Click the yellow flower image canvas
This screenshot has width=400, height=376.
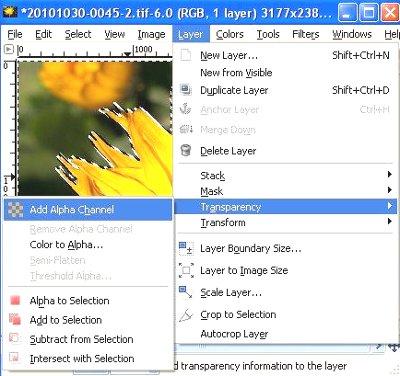(95, 129)
